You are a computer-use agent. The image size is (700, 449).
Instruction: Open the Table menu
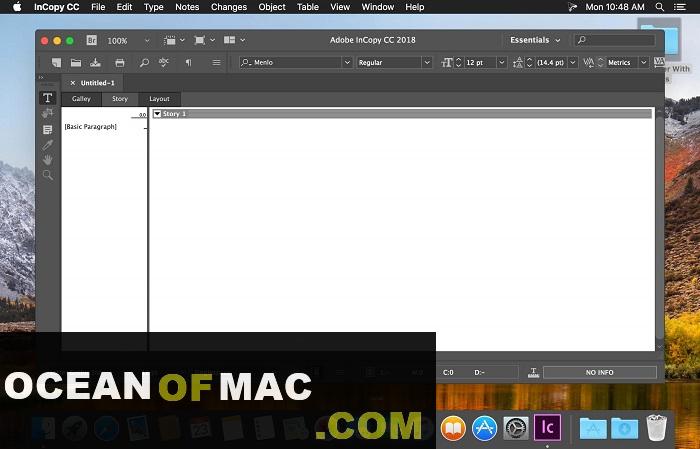pyautogui.click(x=308, y=7)
